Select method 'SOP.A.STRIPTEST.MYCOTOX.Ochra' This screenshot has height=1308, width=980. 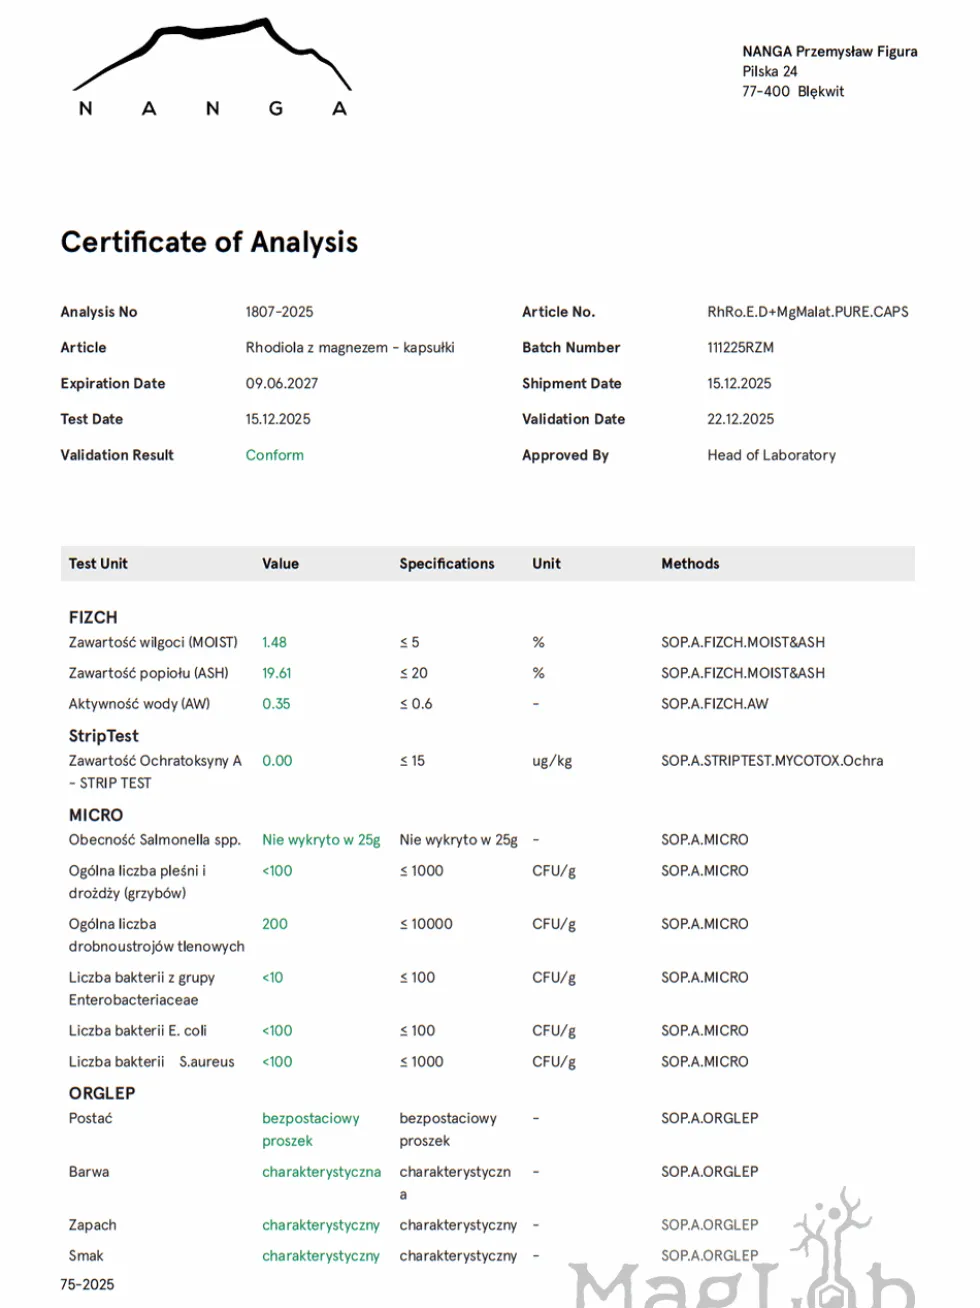[x=772, y=761]
